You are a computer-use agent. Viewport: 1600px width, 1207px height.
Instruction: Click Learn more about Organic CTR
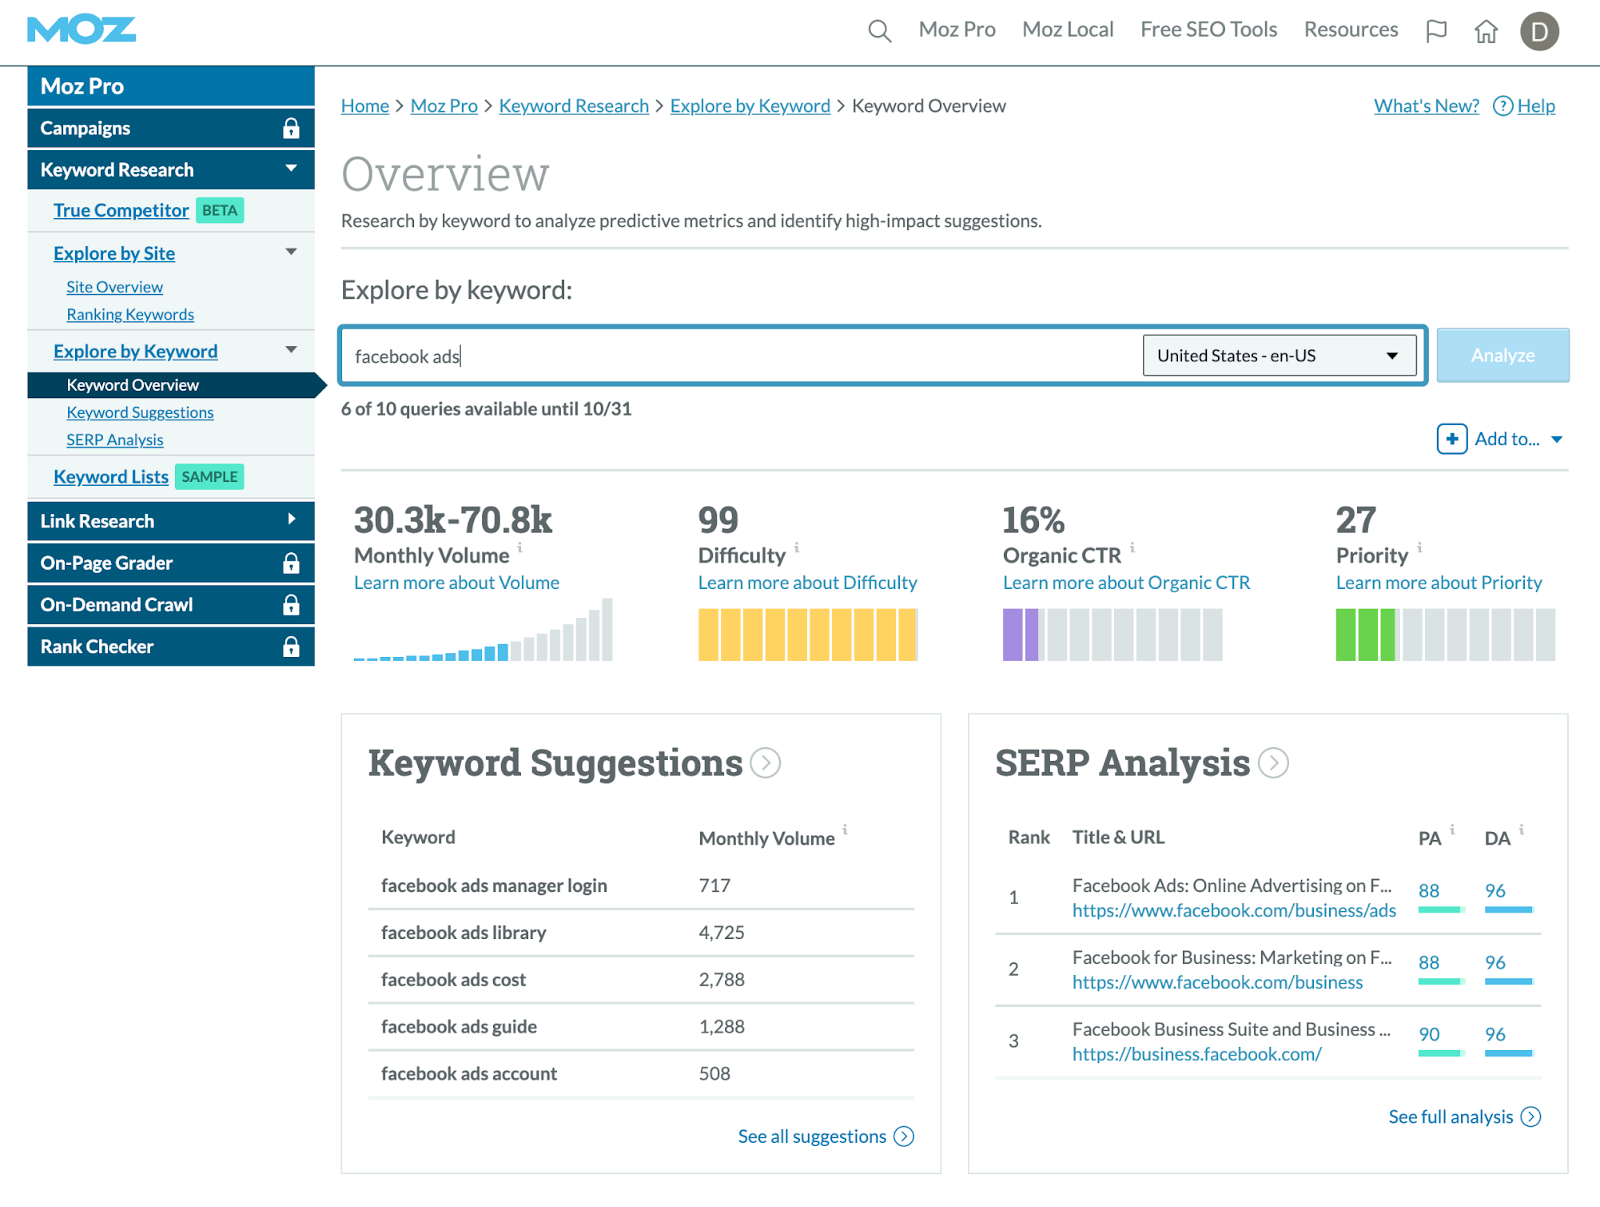tap(1126, 583)
